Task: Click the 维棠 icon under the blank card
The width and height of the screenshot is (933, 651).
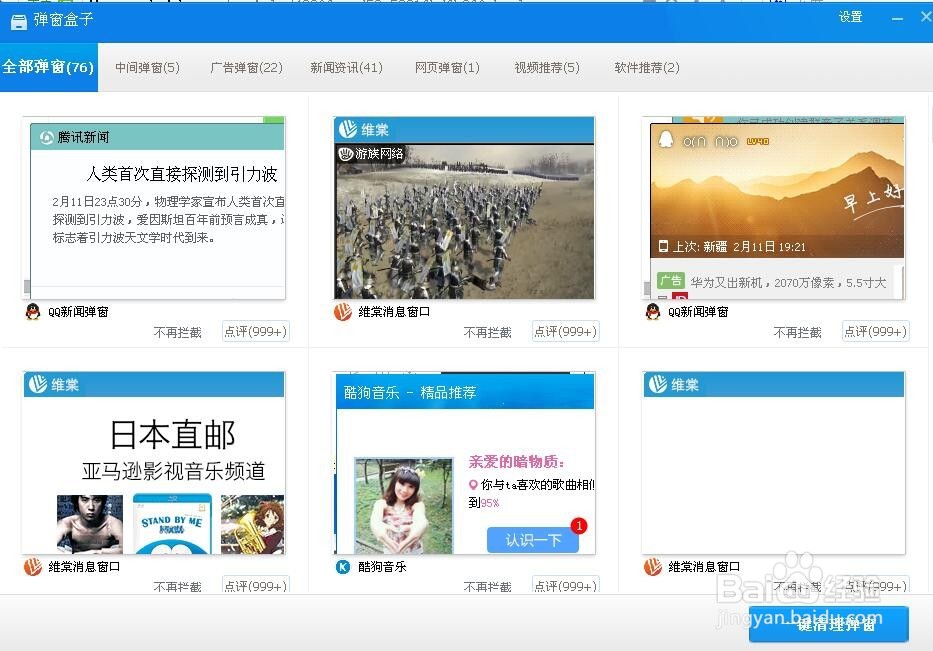Action: pos(653,567)
